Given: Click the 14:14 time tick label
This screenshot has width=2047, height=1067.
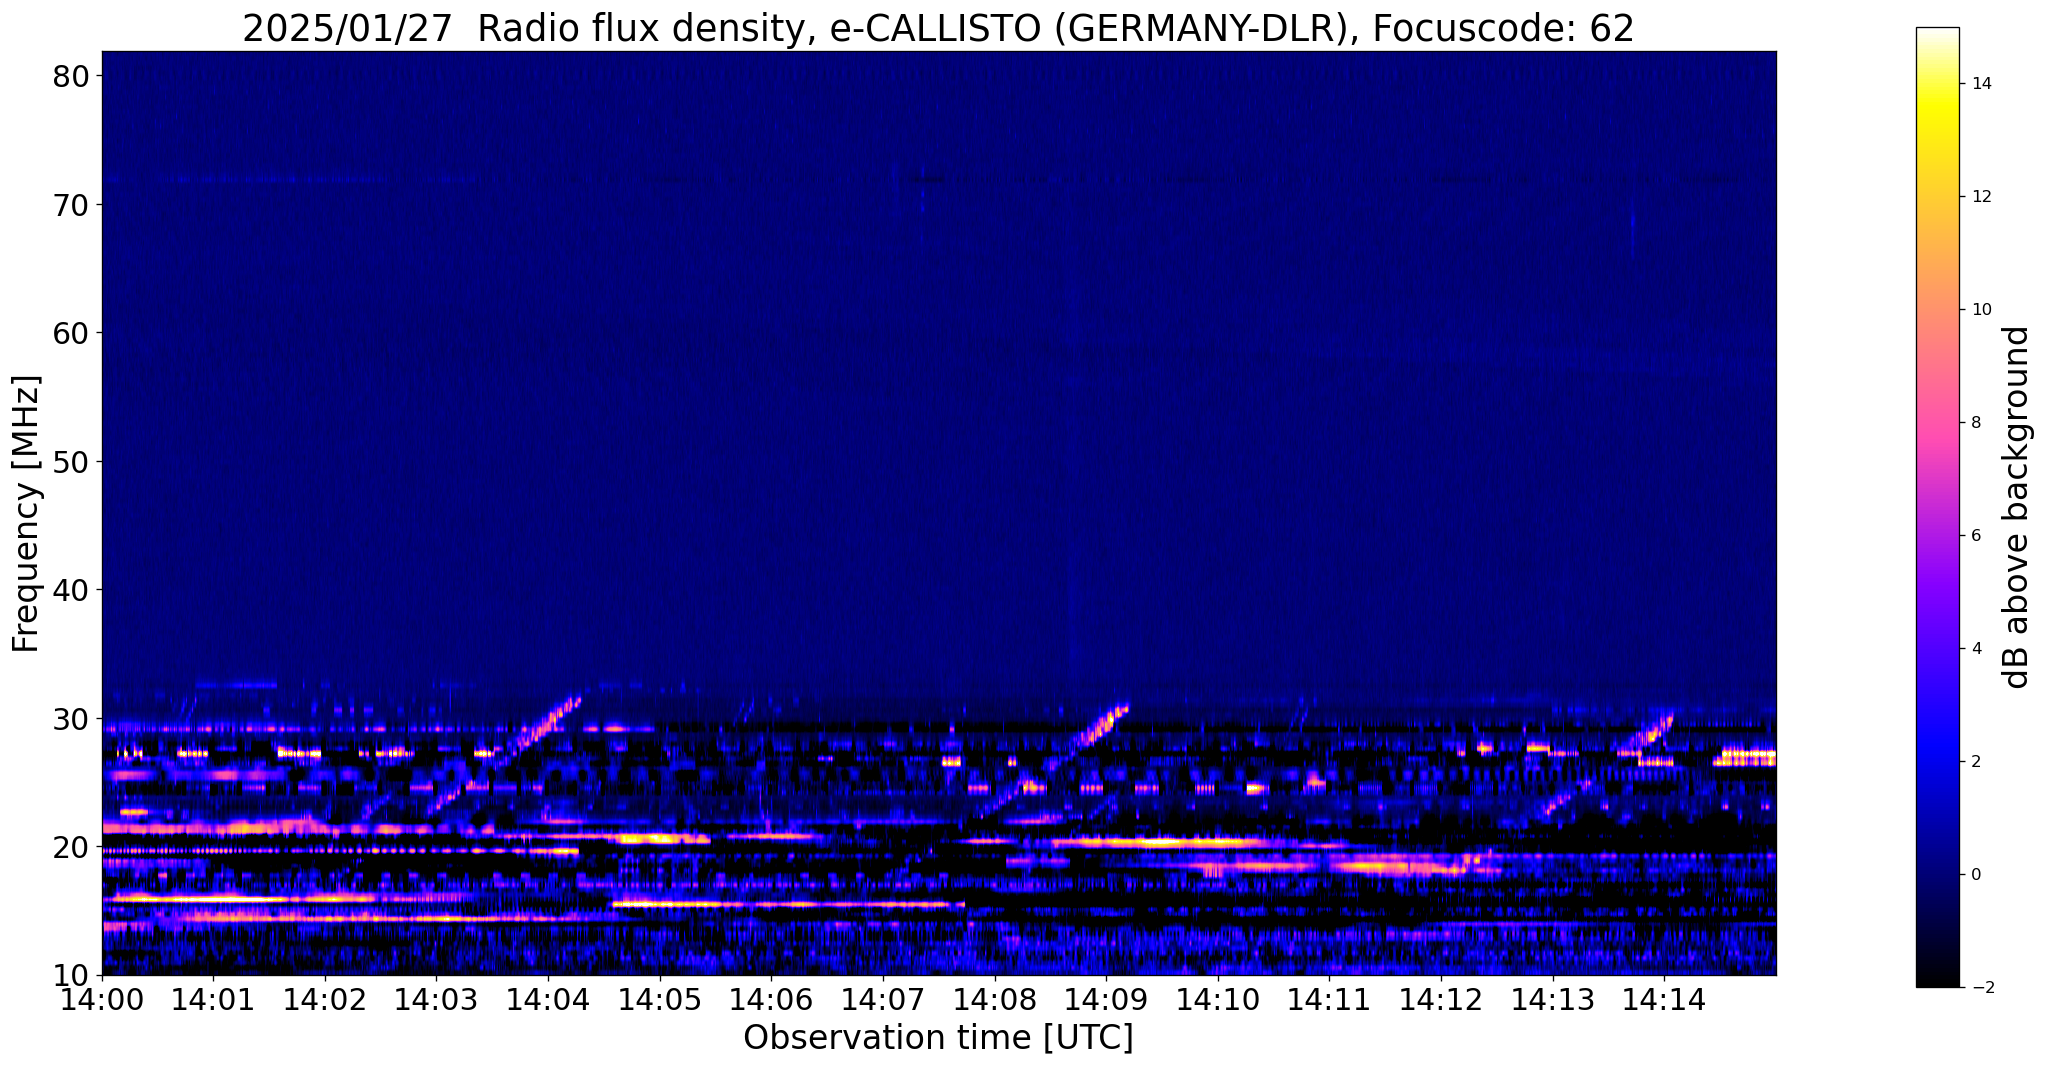Looking at the screenshot, I should (1664, 1000).
